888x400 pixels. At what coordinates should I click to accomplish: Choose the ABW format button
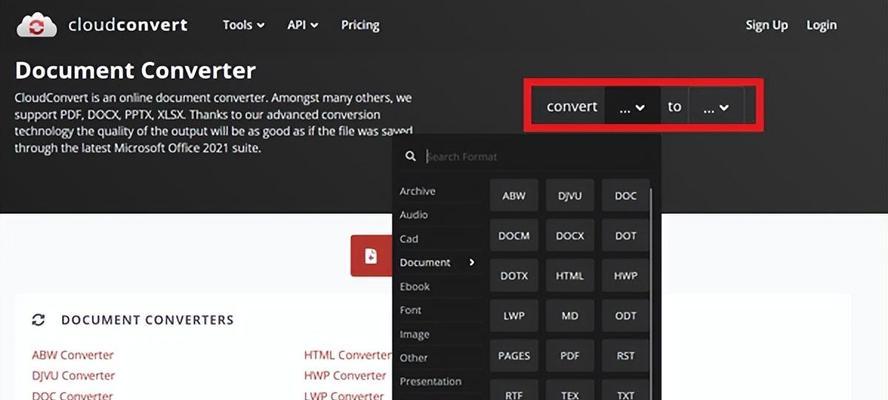514,195
